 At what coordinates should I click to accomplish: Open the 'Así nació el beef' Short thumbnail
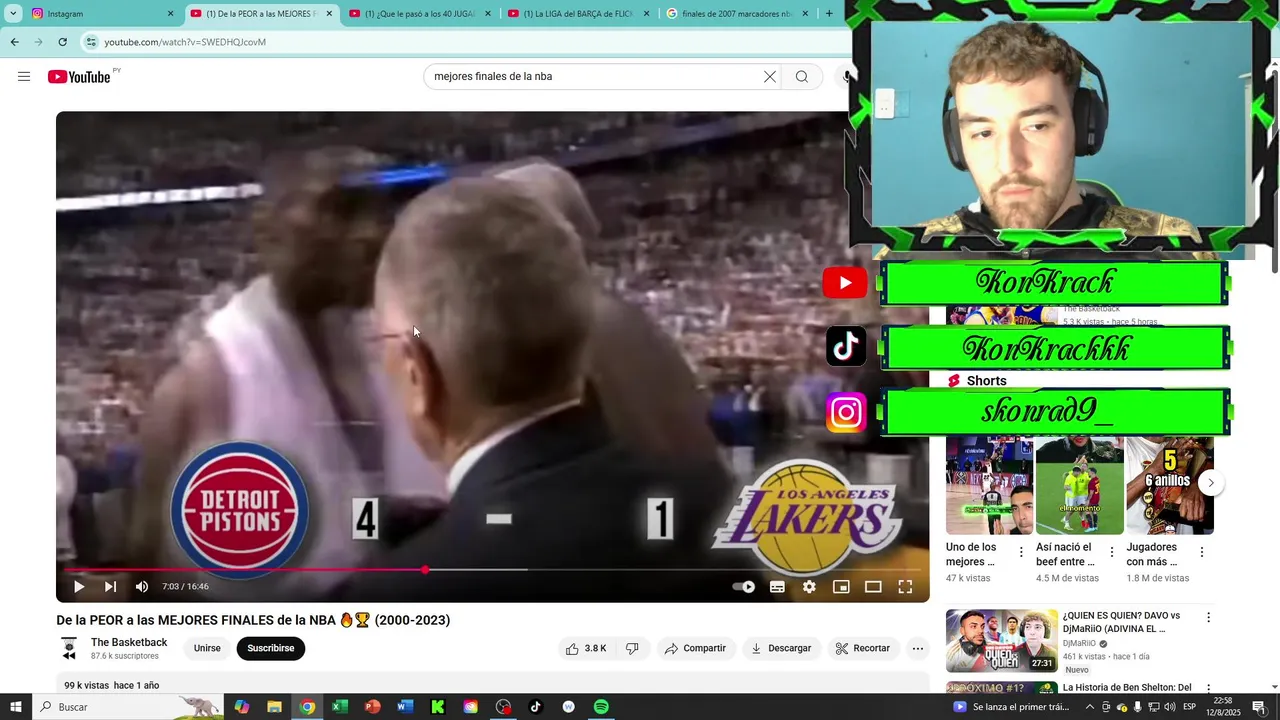(x=1079, y=485)
